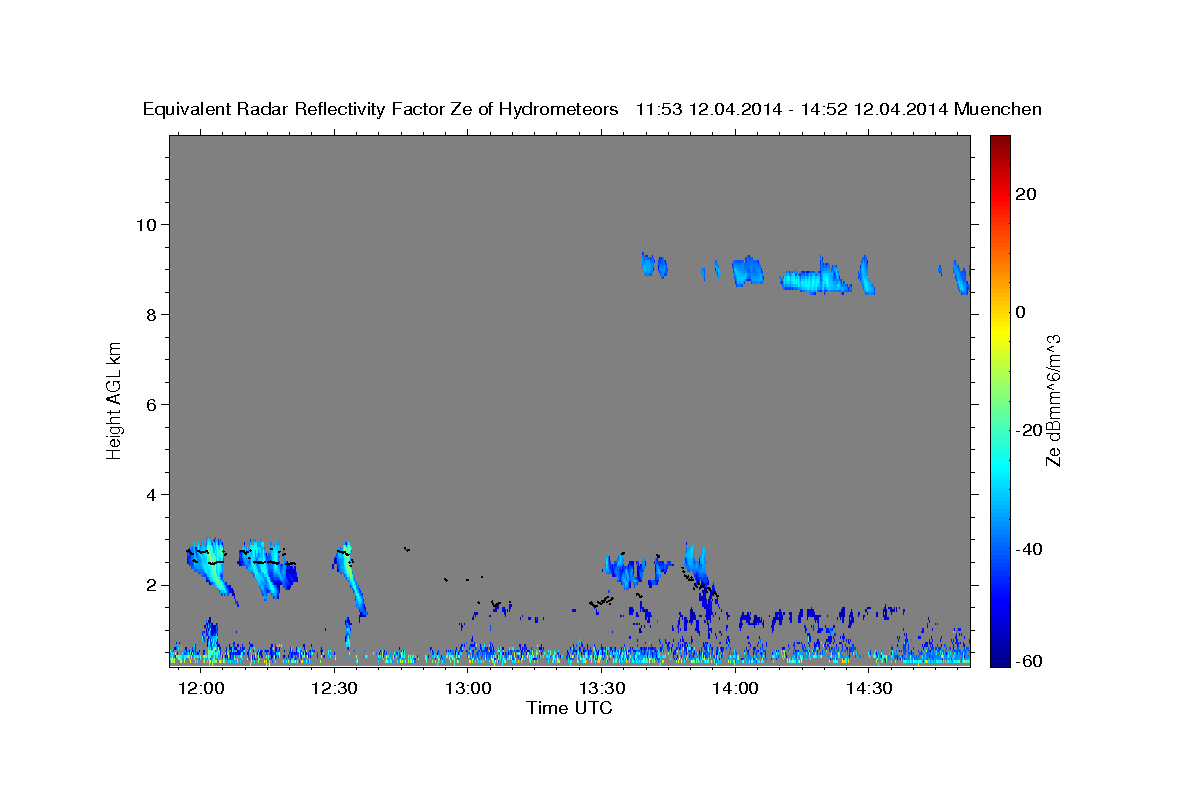Click the '12:30' time tick label
This screenshot has width=1200, height=800.
tap(335, 689)
